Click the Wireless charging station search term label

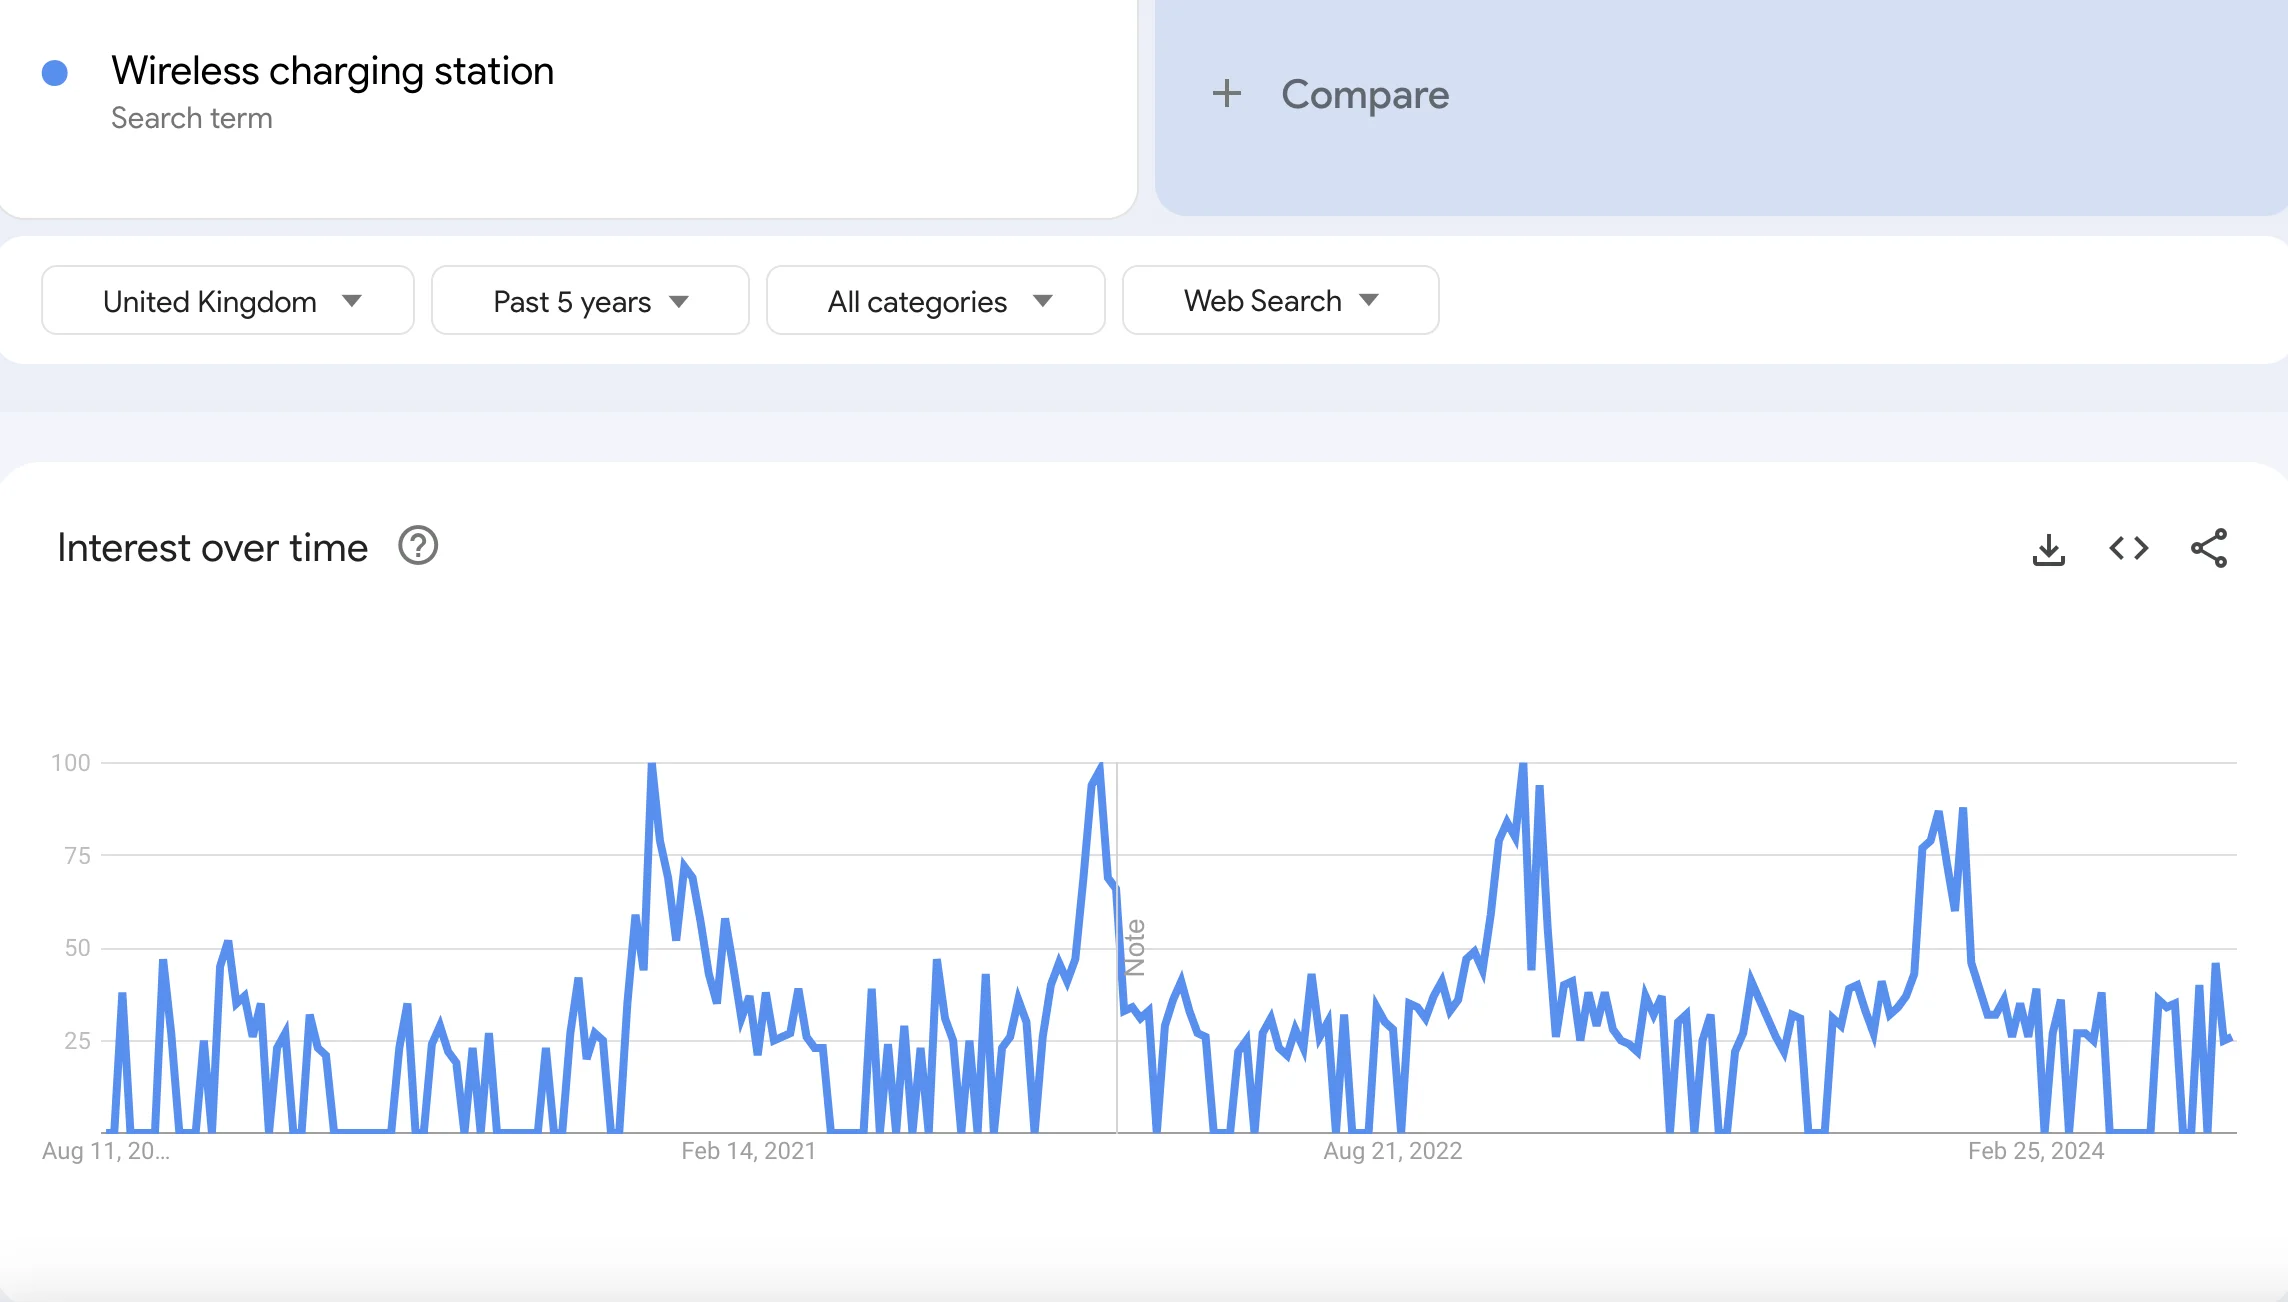332,69
